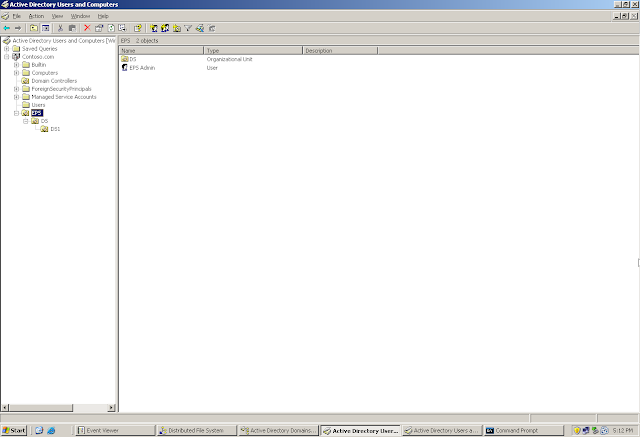Click the 5:12 PM clock
The image size is (640, 437).
(x=623, y=430)
